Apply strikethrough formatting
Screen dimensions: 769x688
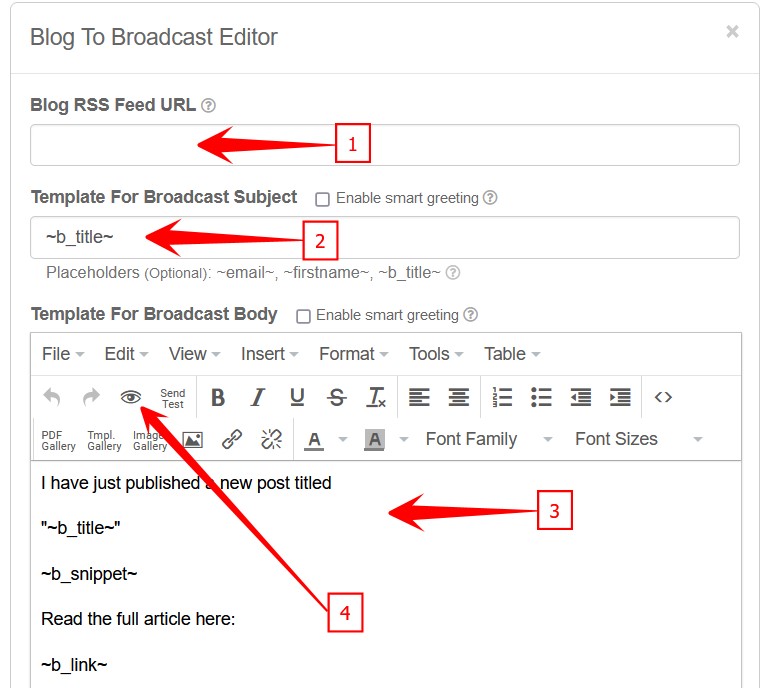pos(337,398)
